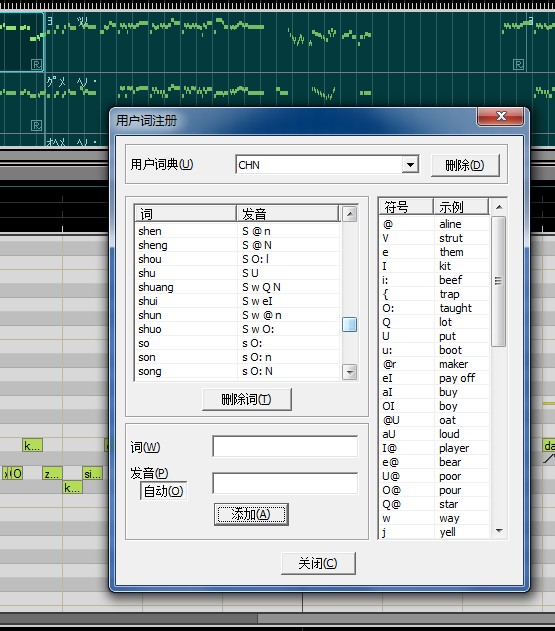Click the 'Q' symbol row for lot
The width and height of the screenshot is (555, 631).
tap(435, 322)
